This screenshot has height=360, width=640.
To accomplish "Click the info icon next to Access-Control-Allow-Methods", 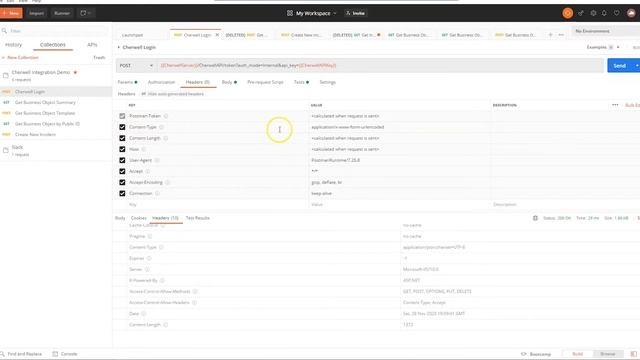I will (195, 291).
